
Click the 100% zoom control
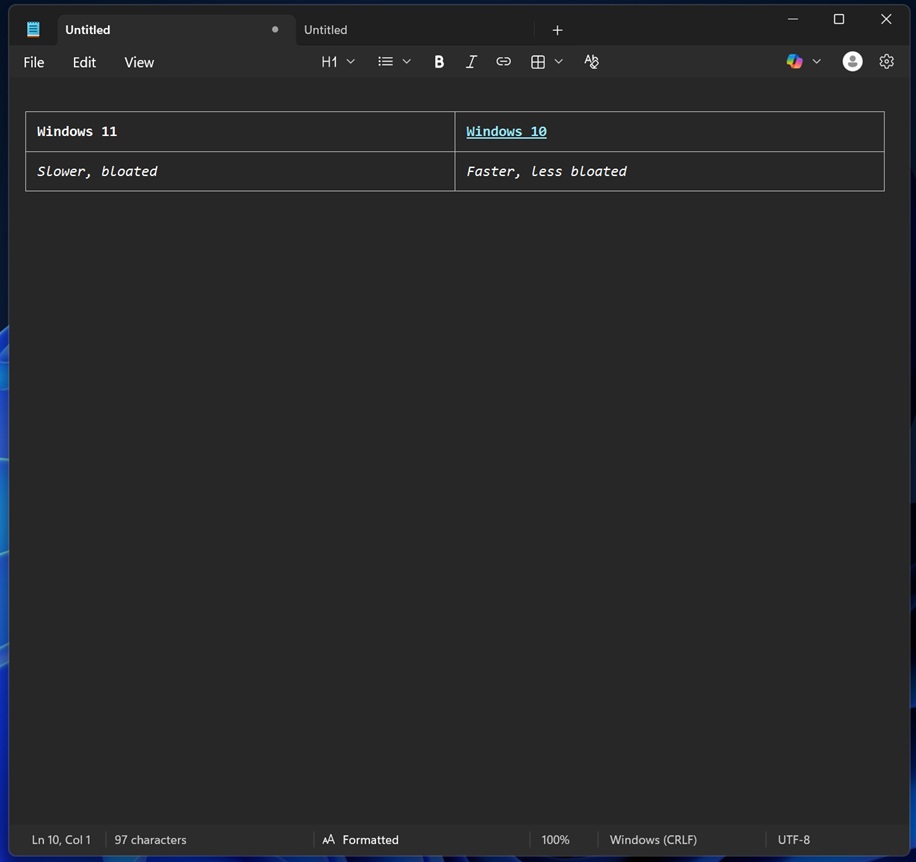click(556, 839)
